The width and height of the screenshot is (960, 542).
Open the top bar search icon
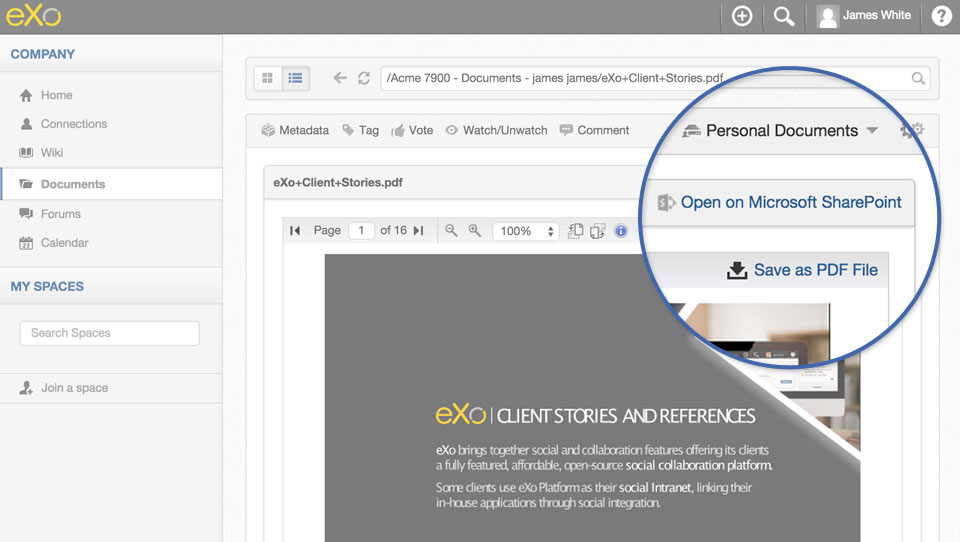[784, 16]
